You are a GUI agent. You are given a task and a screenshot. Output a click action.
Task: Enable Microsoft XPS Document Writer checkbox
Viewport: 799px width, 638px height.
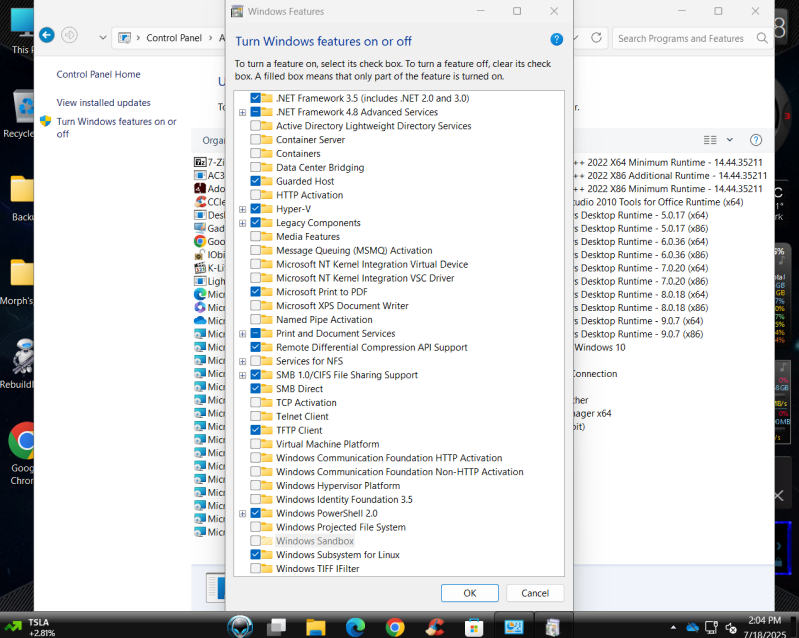click(x=255, y=306)
